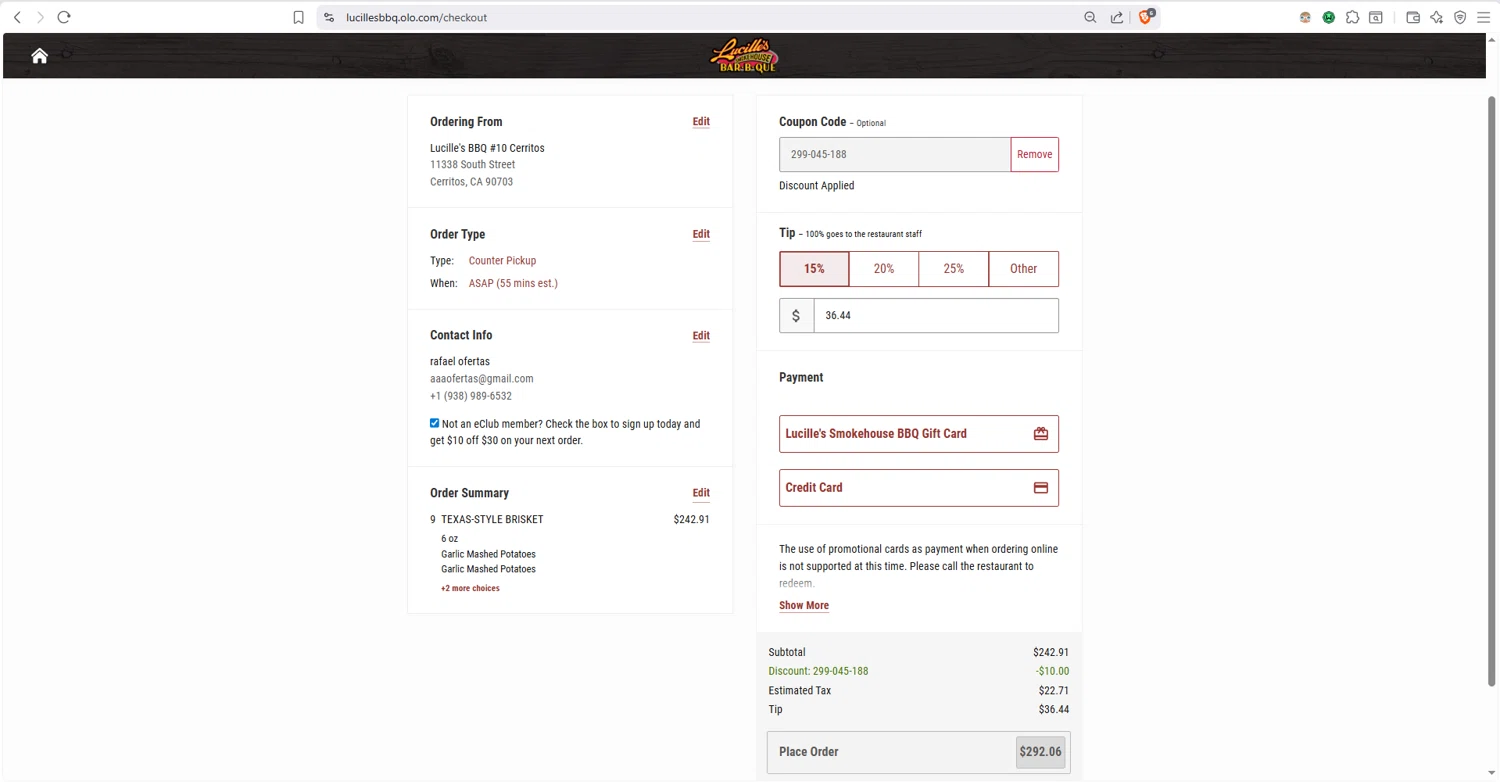Screen dimensions: 1500x782
Task: Open the Brave VPN shield icon
Action: [x=1460, y=17]
